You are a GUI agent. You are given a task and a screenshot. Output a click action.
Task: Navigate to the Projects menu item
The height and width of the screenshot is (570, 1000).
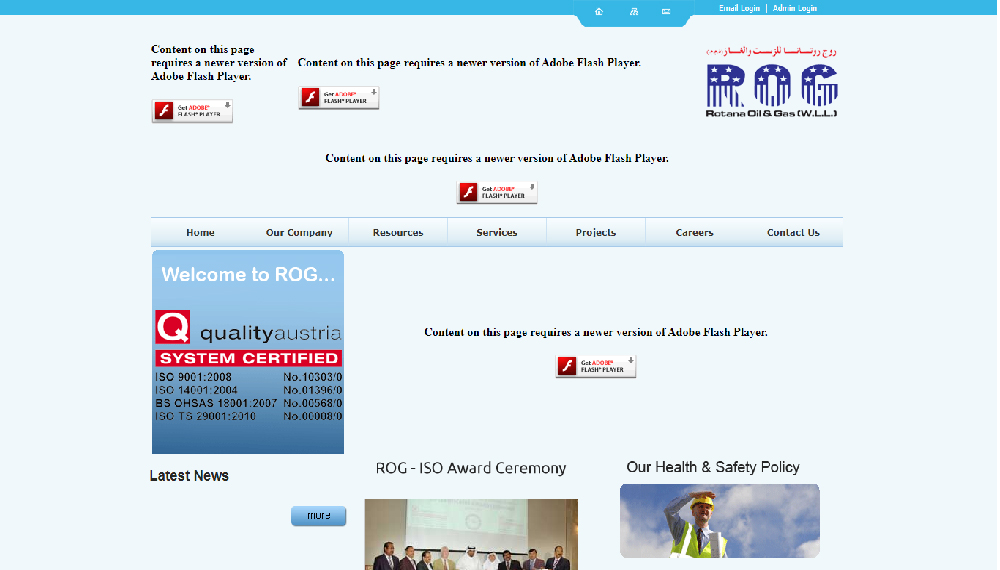tap(596, 233)
